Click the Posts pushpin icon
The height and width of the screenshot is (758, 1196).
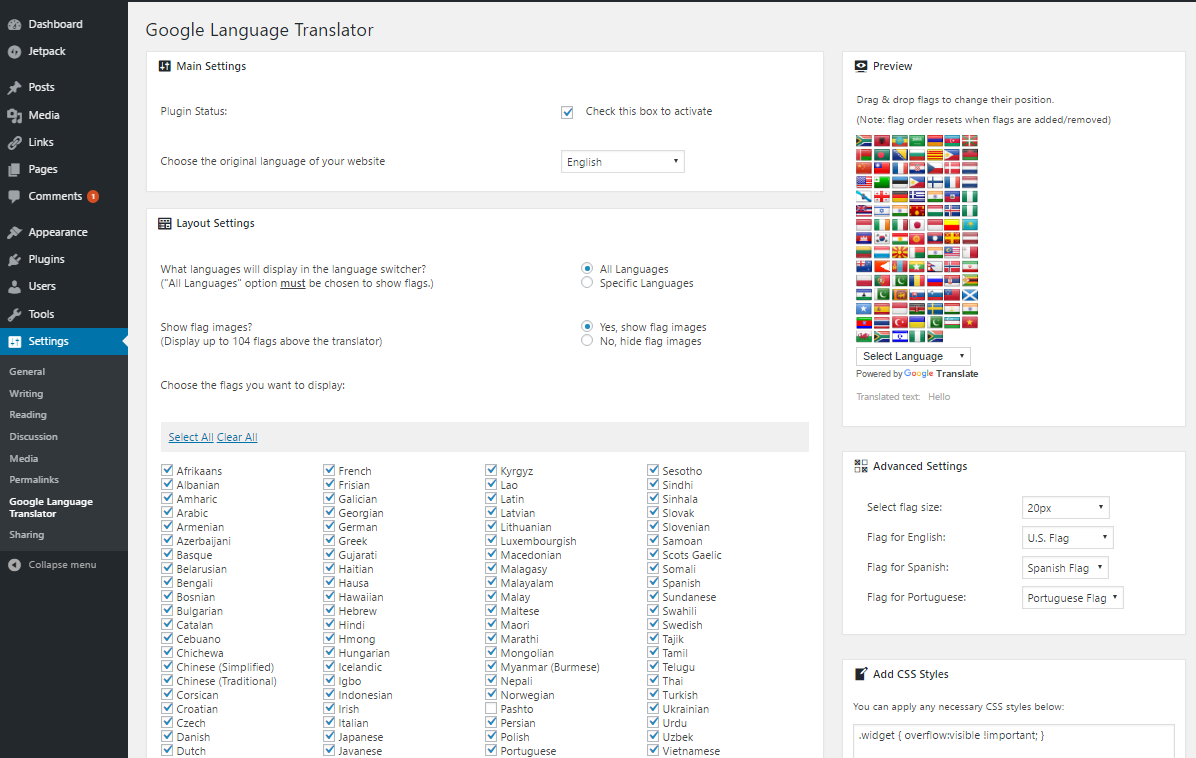point(14,87)
